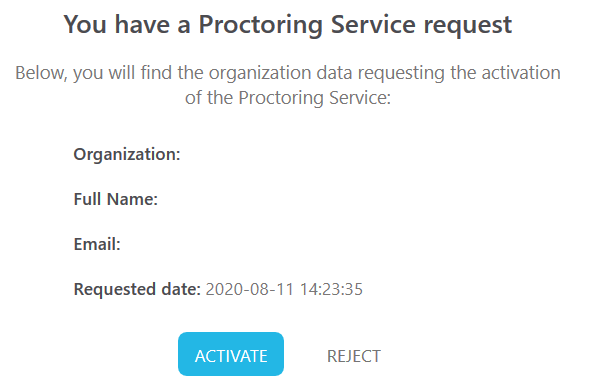The image size is (592, 380).
Task: Click the Requested date label
Action: tap(137, 289)
